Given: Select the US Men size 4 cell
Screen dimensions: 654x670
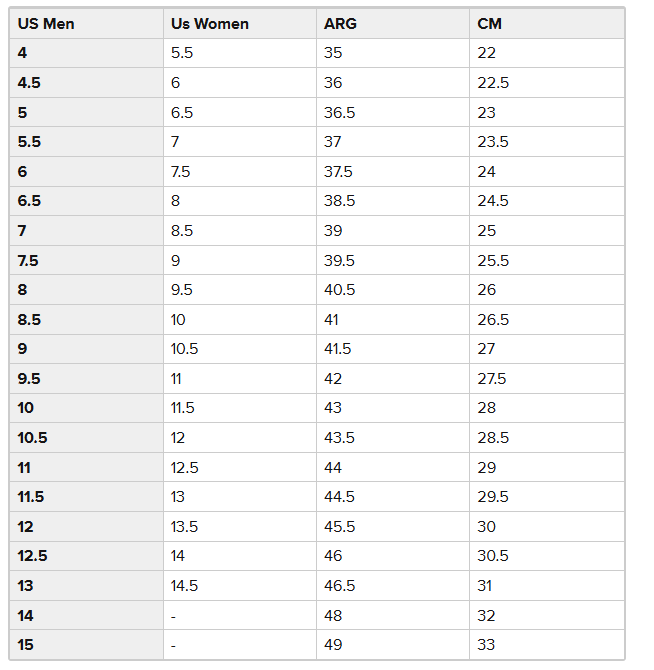Looking at the screenshot, I should pyautogui.click(x=23, y=53).
